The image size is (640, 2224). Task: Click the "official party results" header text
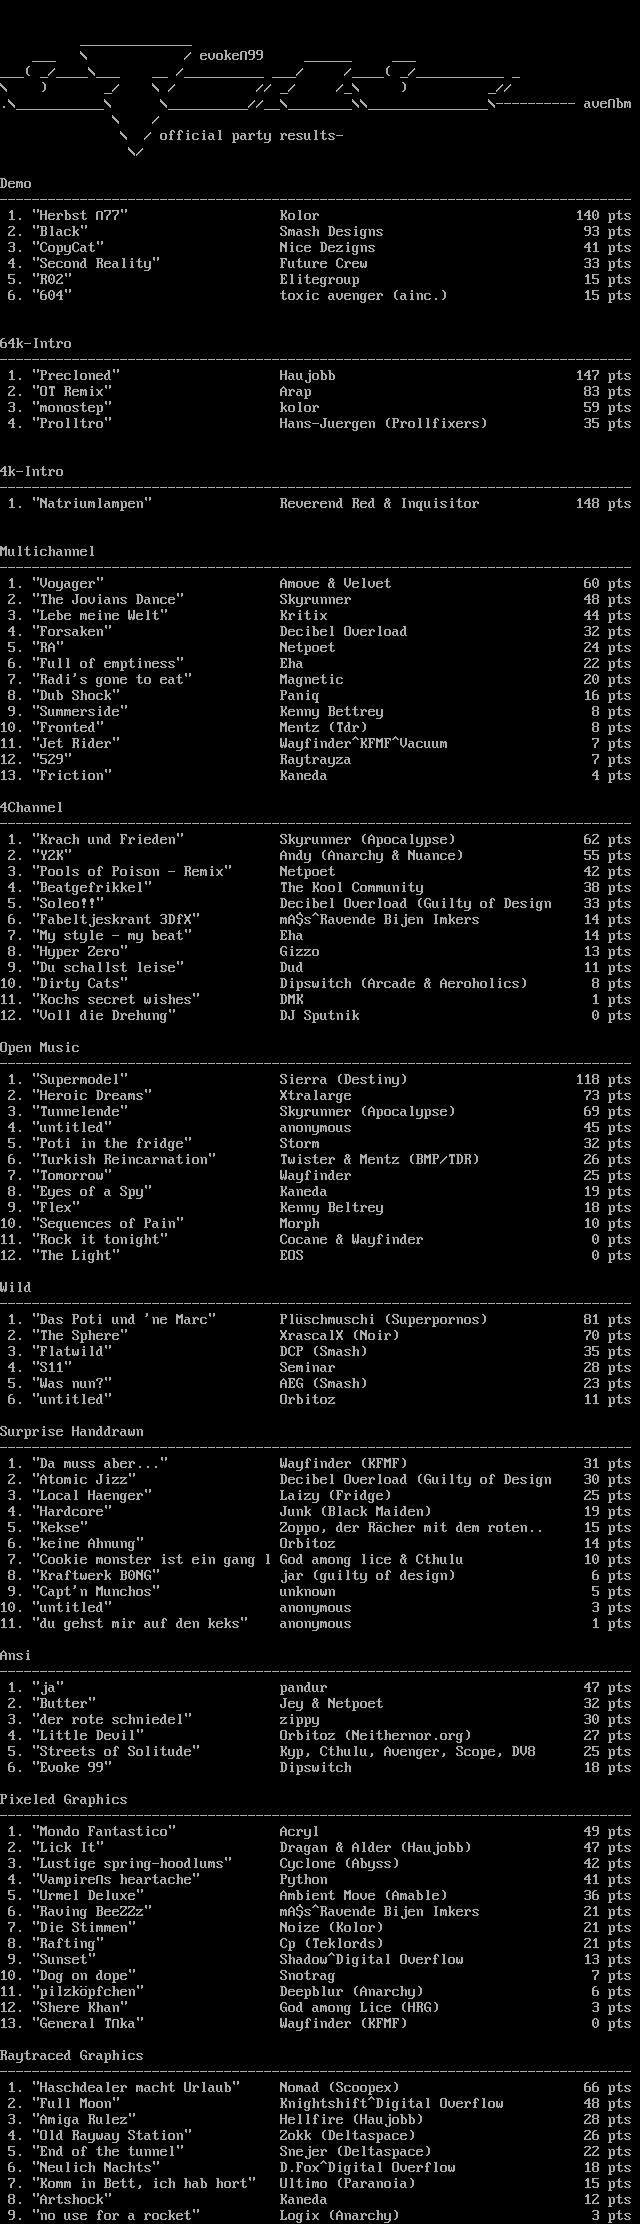click(250, 136)
